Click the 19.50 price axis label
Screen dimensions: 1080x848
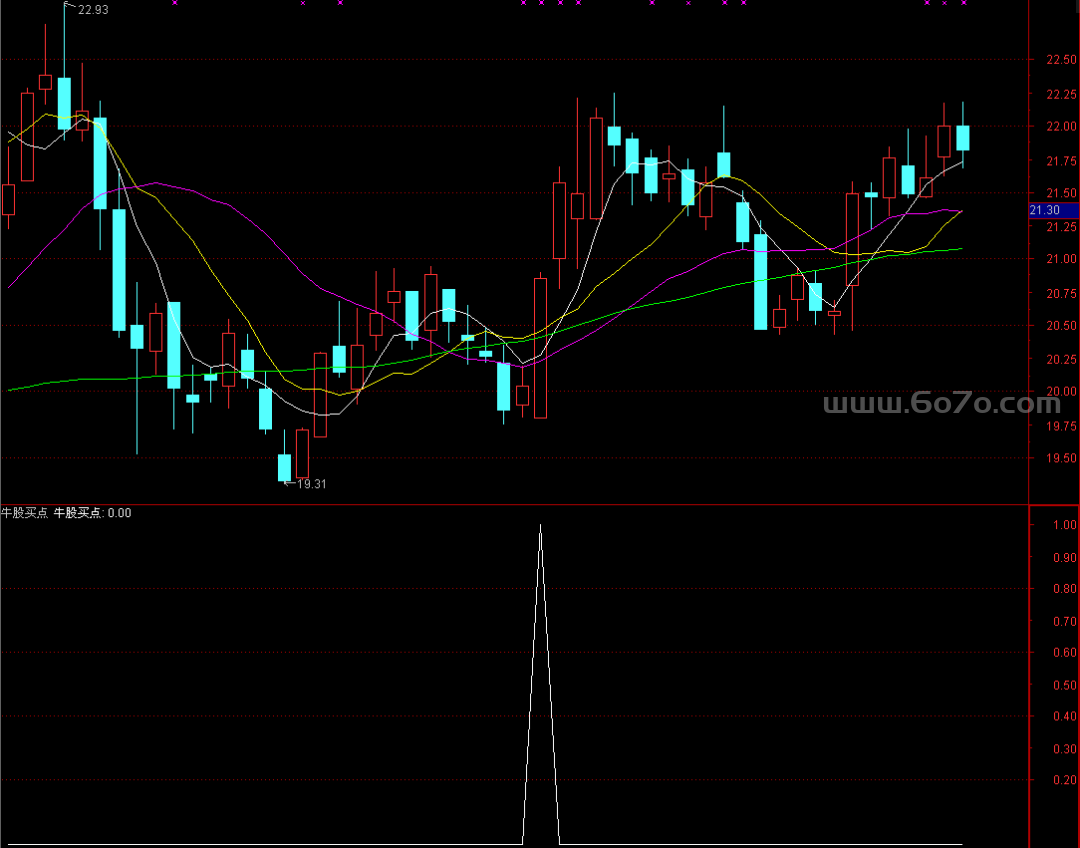coord(1061,458)
